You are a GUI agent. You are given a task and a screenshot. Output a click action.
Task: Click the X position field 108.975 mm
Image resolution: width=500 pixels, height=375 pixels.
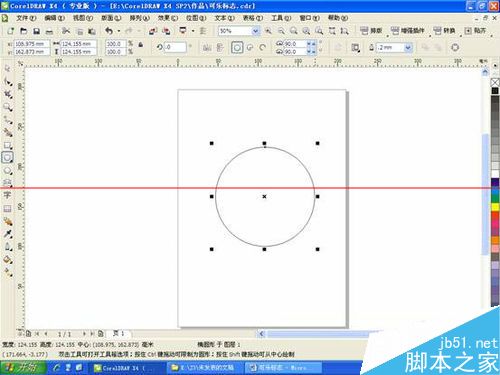[32, 44]
